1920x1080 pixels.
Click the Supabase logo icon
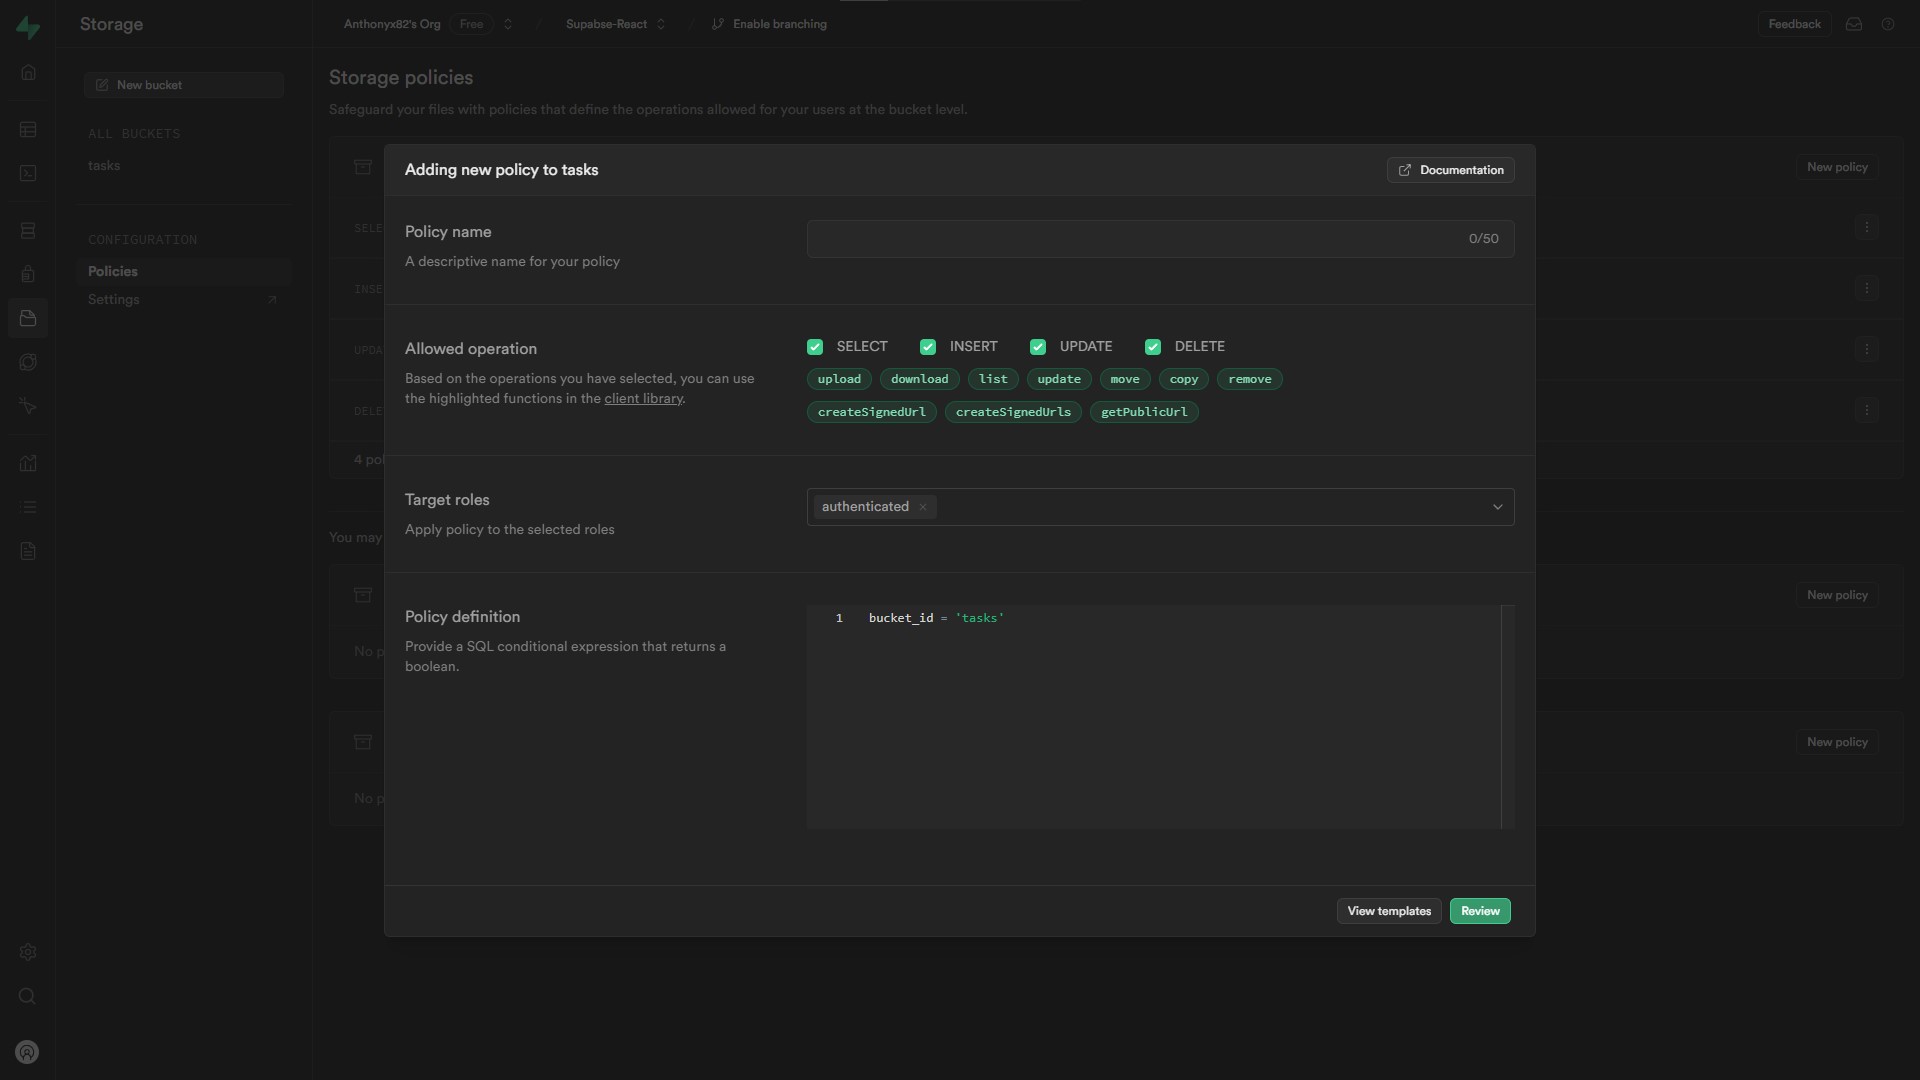[28, 27]
